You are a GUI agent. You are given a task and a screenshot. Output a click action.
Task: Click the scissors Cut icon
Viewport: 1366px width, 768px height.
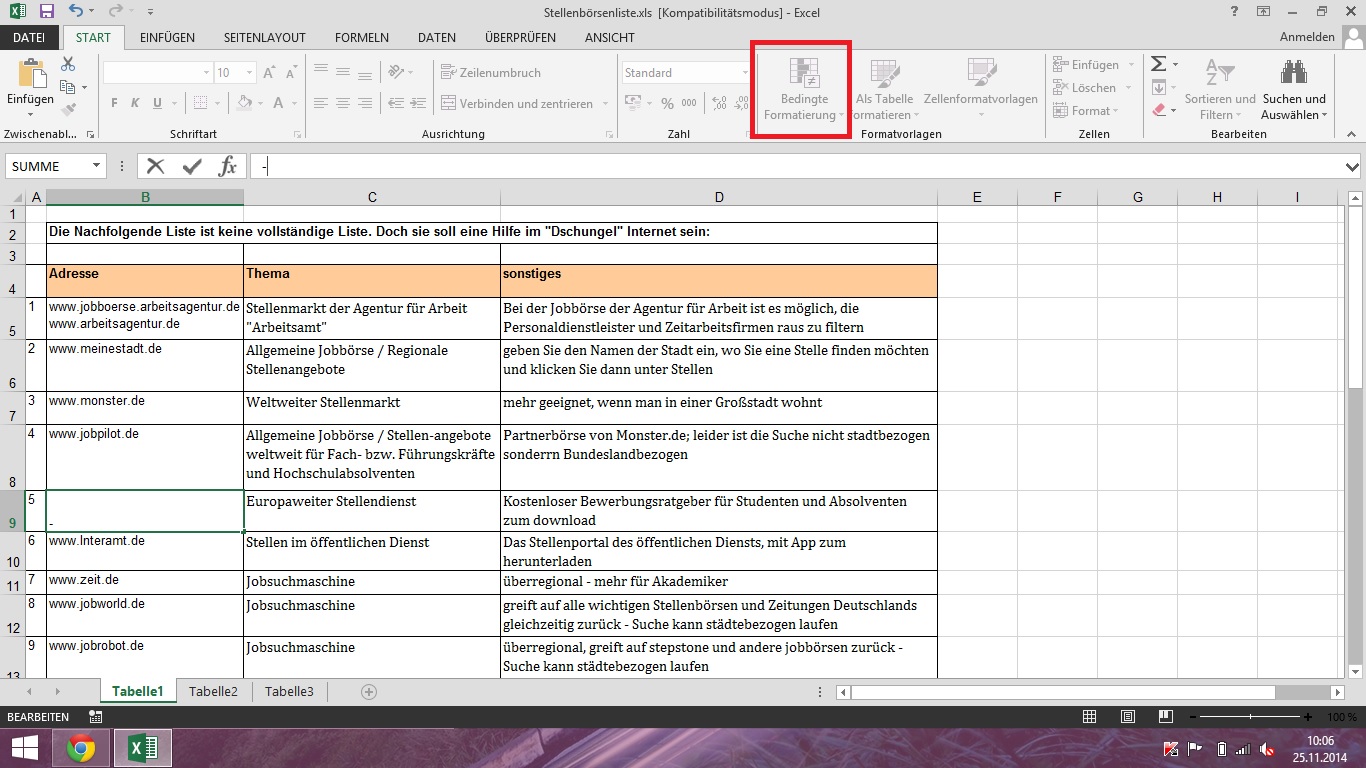(x=68, y=64)
